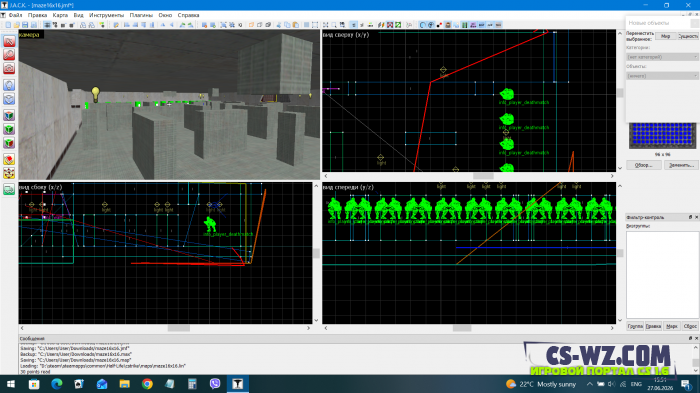700x393 pixels.
Task: Click the top view horizontal scrollbar thumb
Action: pos(483,176)
